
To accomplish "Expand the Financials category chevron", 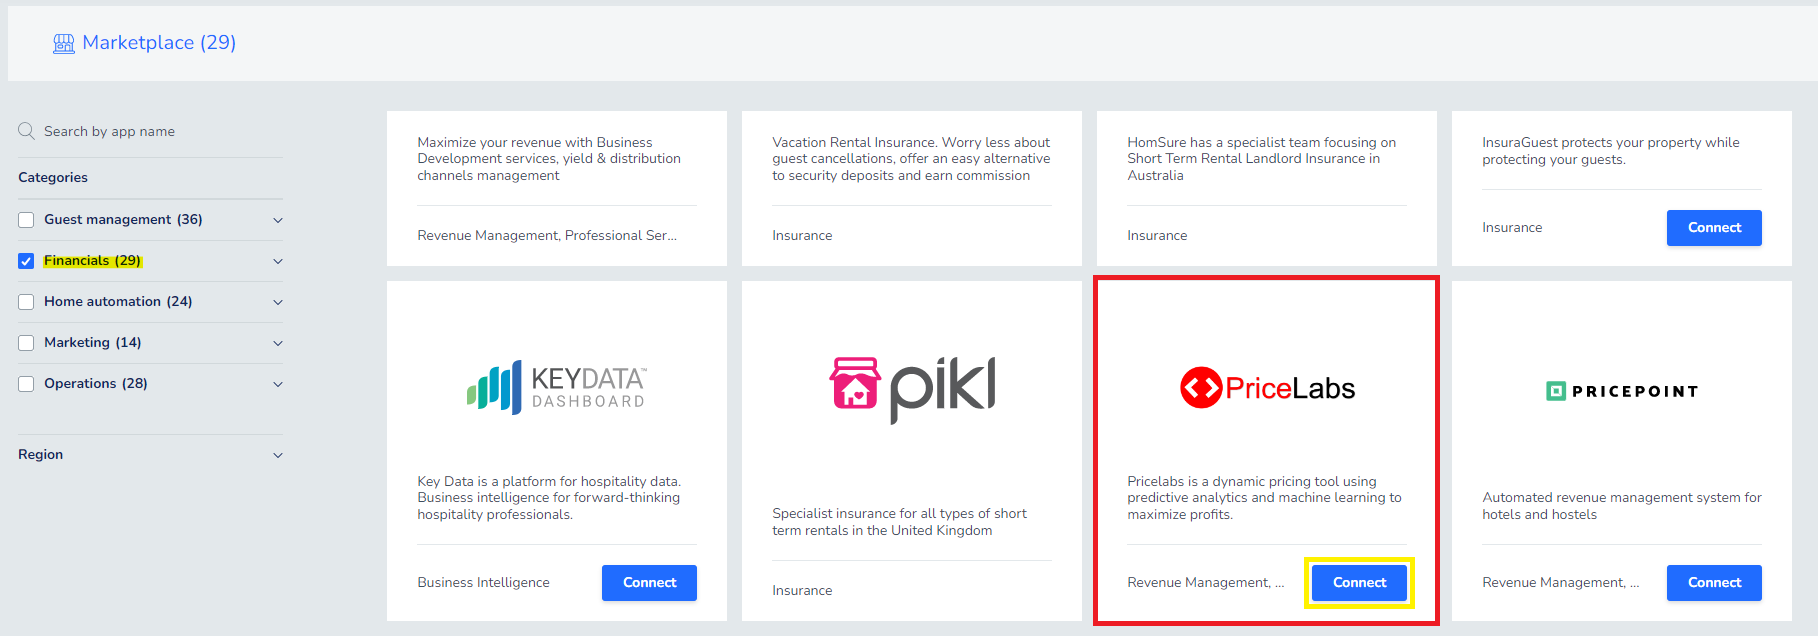I will (x=278, y=261).
